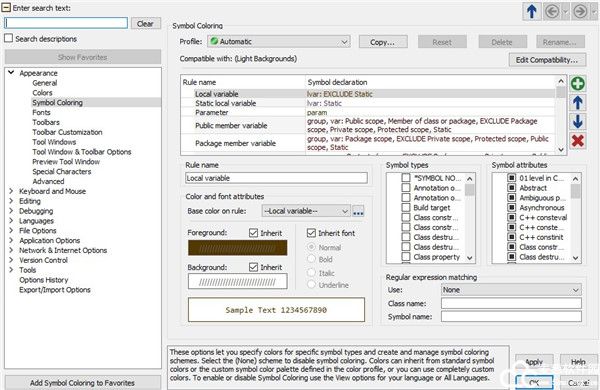Toggle Asynchronous symbol attribute
The width and height of the screenshot is (600, 390).
pyautogui.click(x=512, y=207)
